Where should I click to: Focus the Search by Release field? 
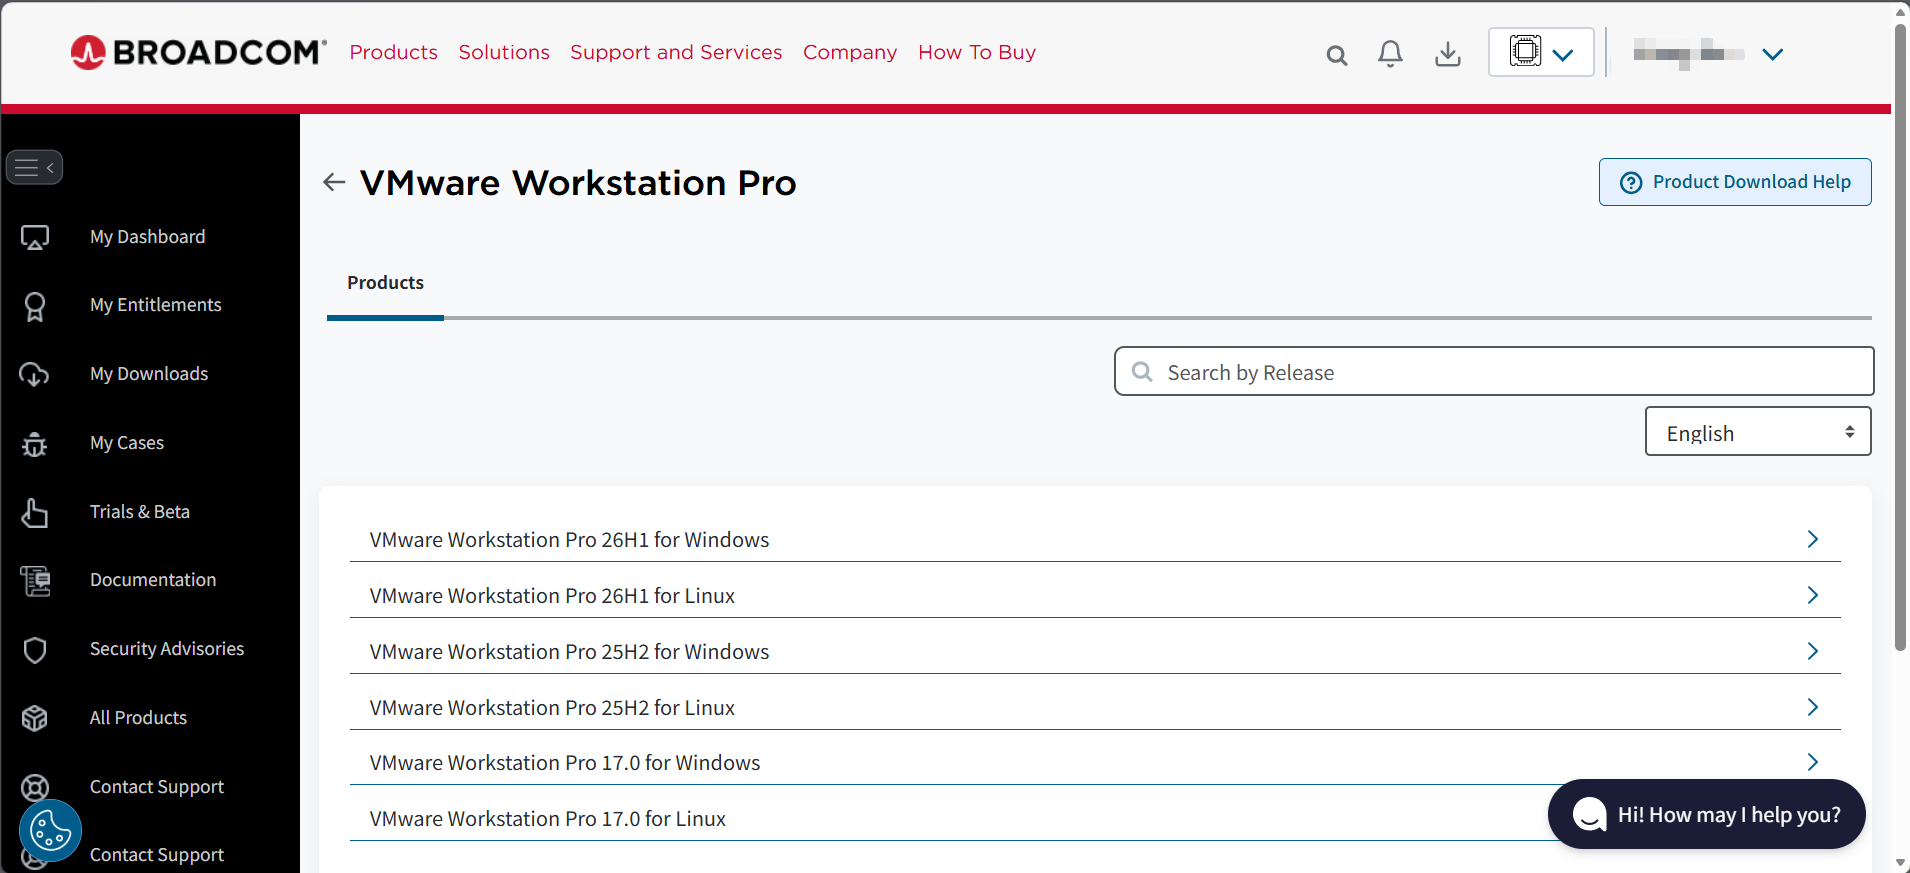1494,372
